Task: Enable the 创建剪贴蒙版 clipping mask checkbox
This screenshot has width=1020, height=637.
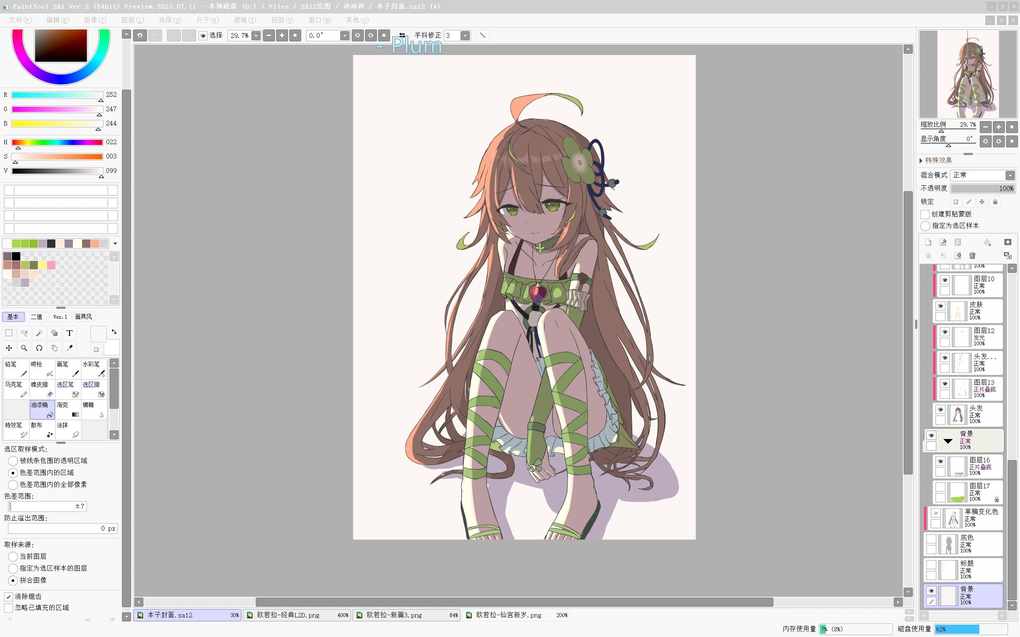Action: 925,213
